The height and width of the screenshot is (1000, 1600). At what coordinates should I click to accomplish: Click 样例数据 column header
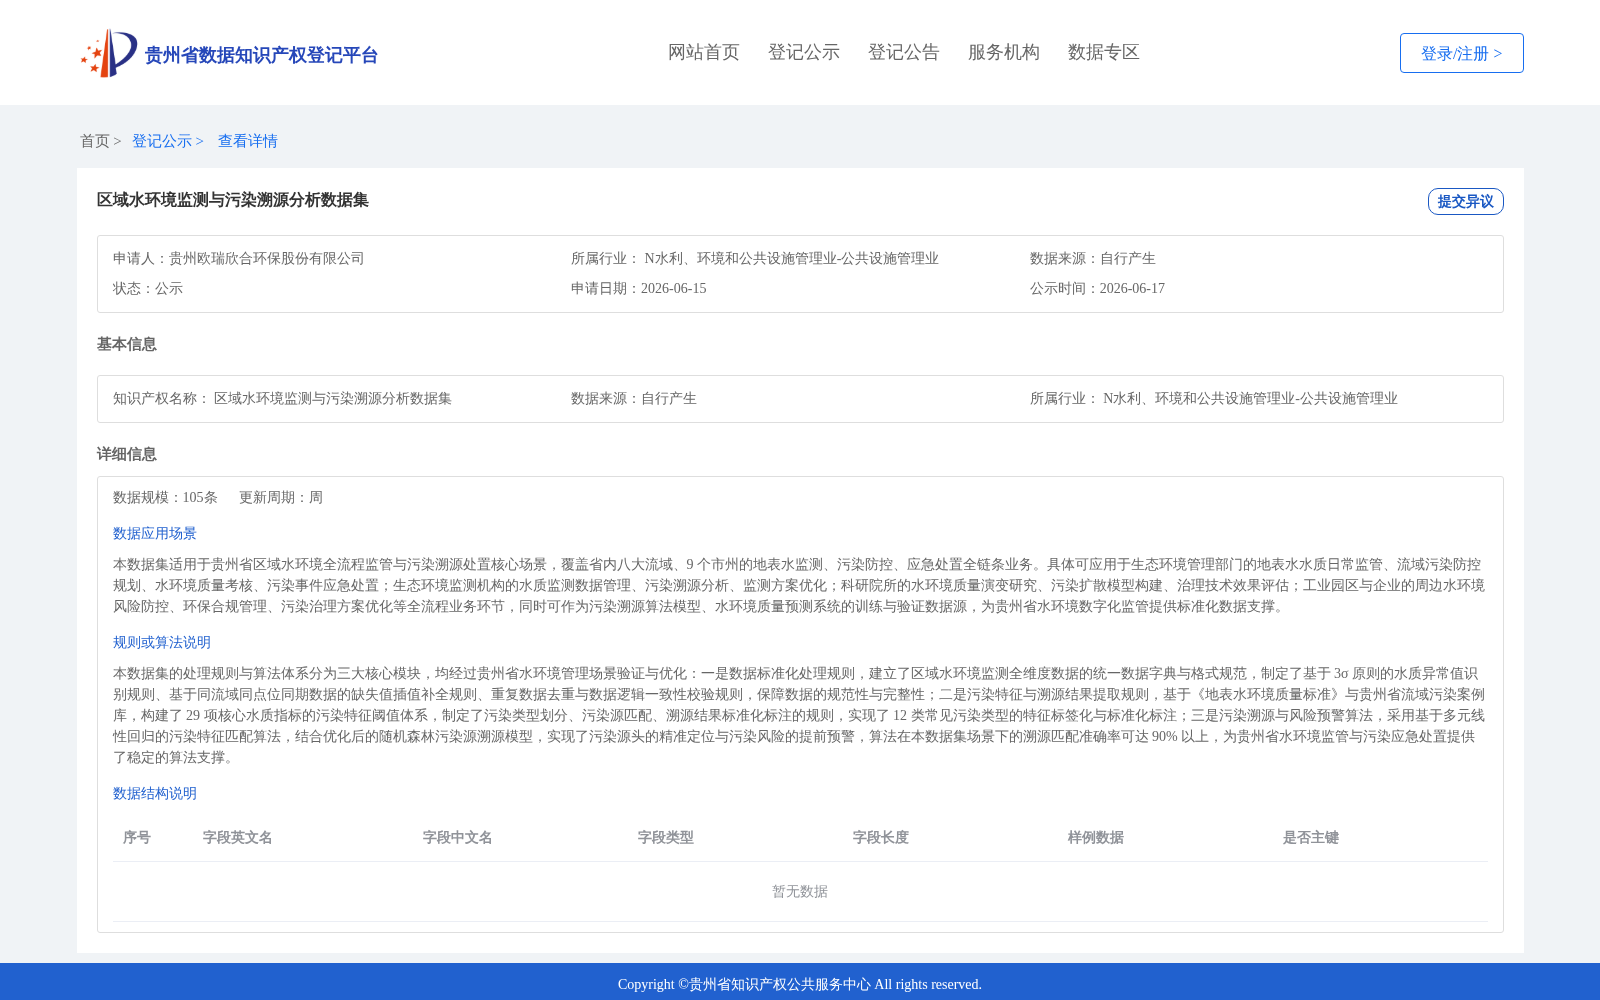coord(1096,837)
